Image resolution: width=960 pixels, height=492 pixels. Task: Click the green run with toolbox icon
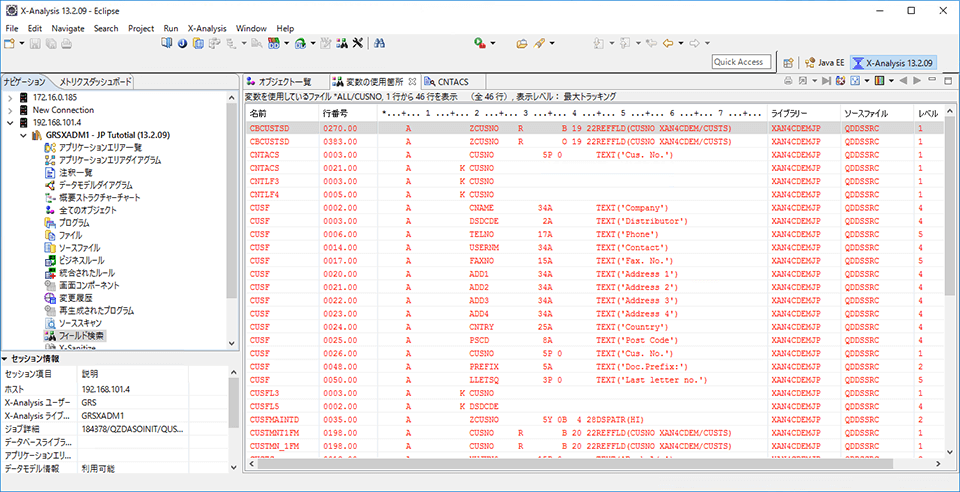click(480, 43)
